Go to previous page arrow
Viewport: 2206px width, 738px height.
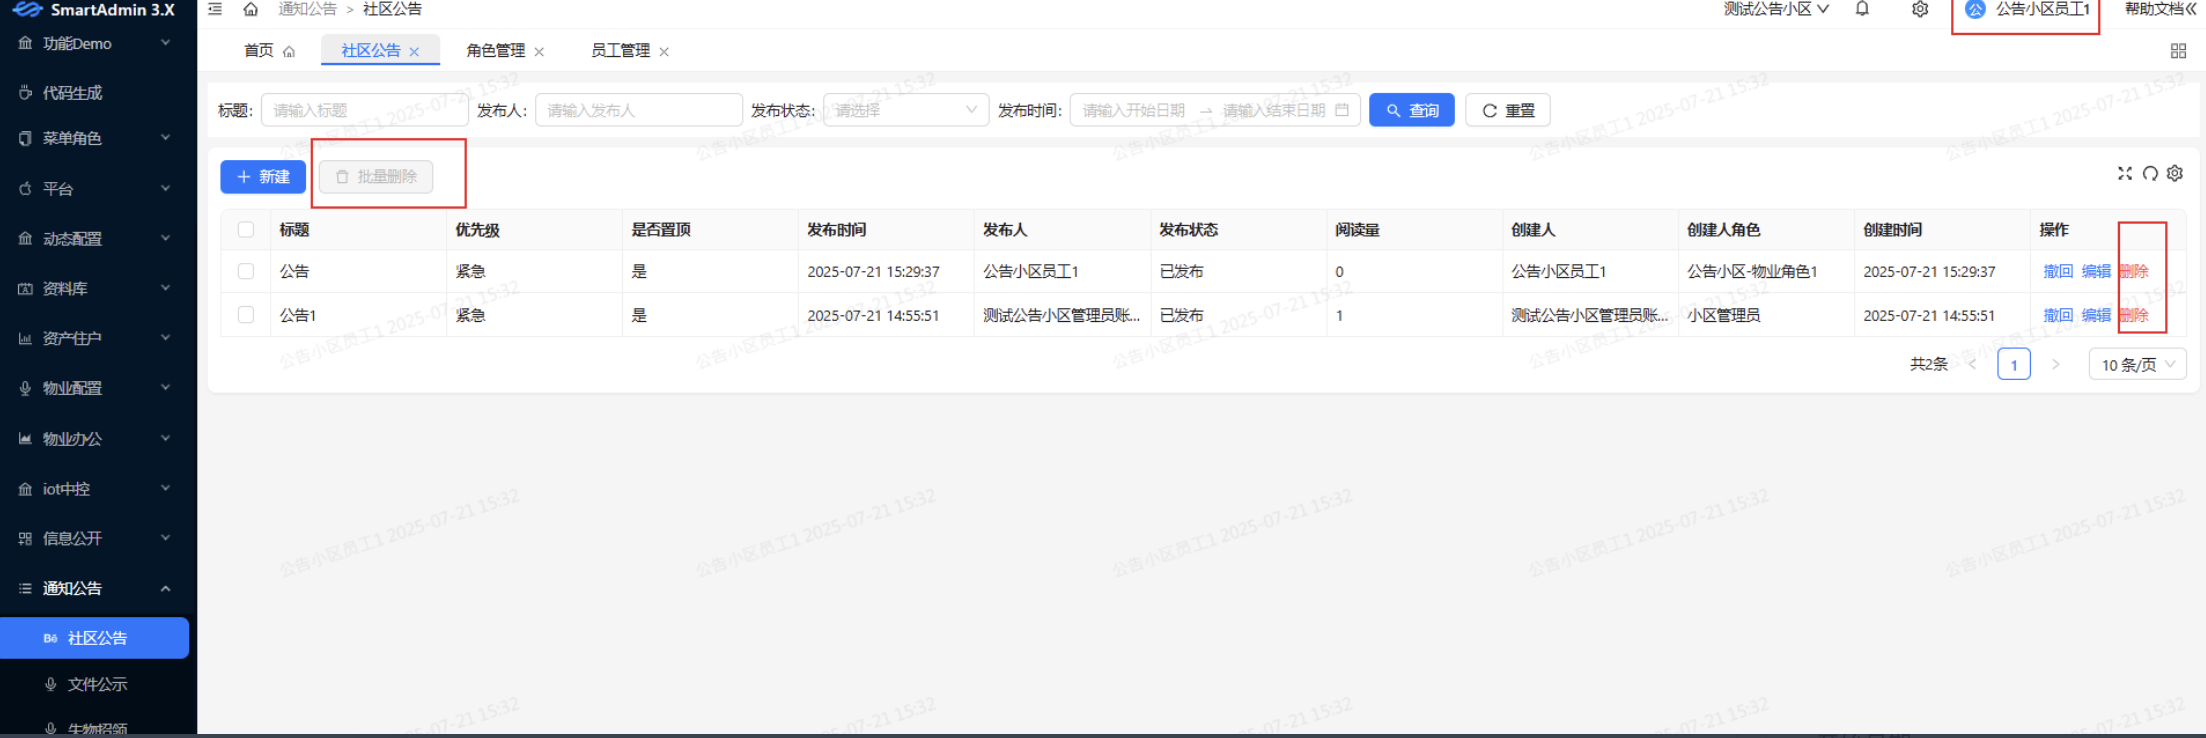coord(1973,364)
